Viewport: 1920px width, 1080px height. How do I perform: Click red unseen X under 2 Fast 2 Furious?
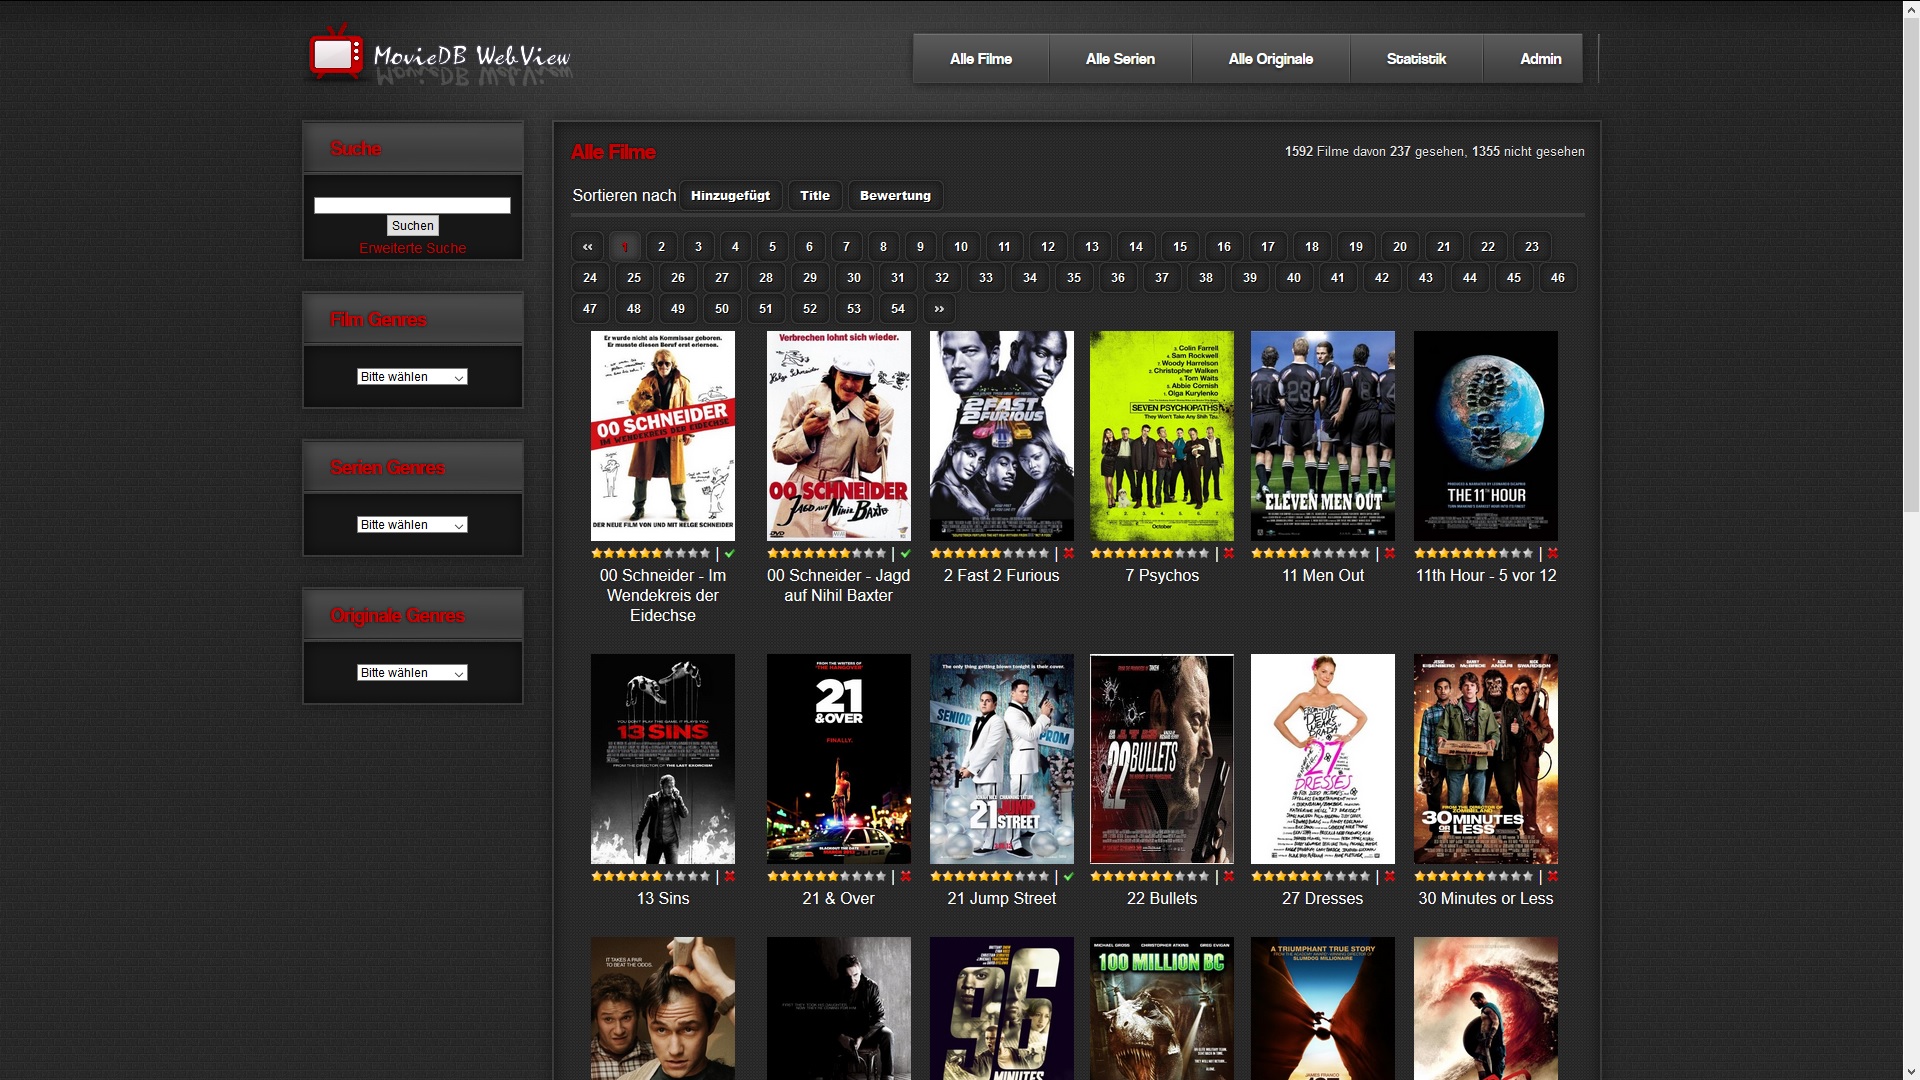[1069, 554]
